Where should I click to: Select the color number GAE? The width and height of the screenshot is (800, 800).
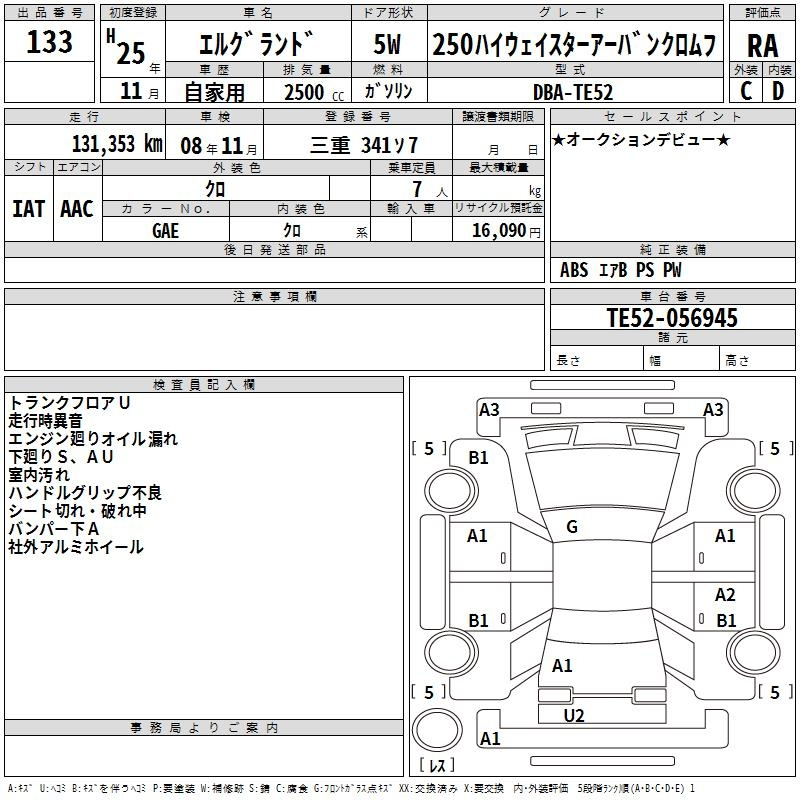[x=166, y=230]
